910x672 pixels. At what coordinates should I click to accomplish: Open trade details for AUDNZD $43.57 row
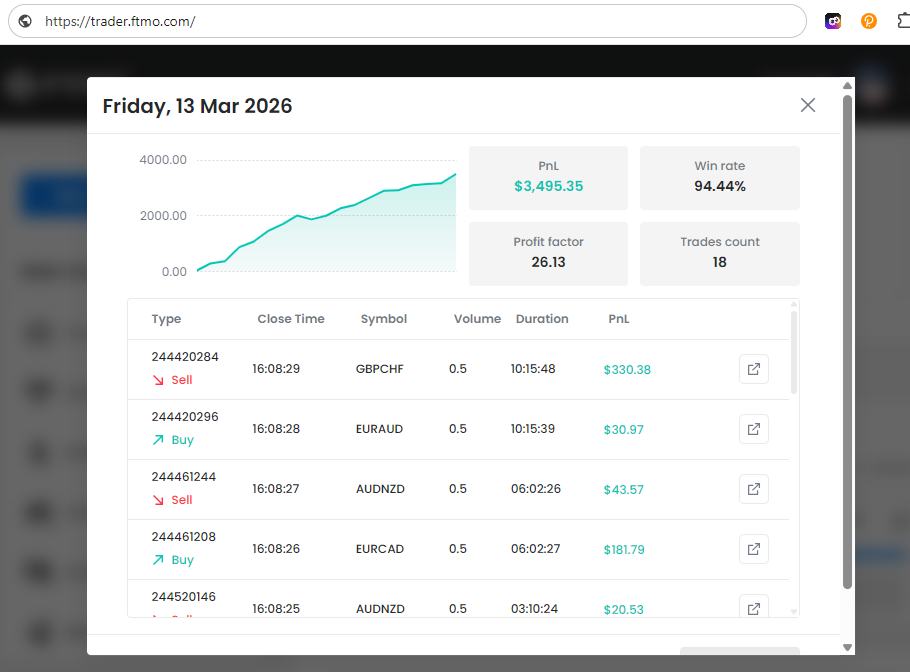(x=754, y=489)
